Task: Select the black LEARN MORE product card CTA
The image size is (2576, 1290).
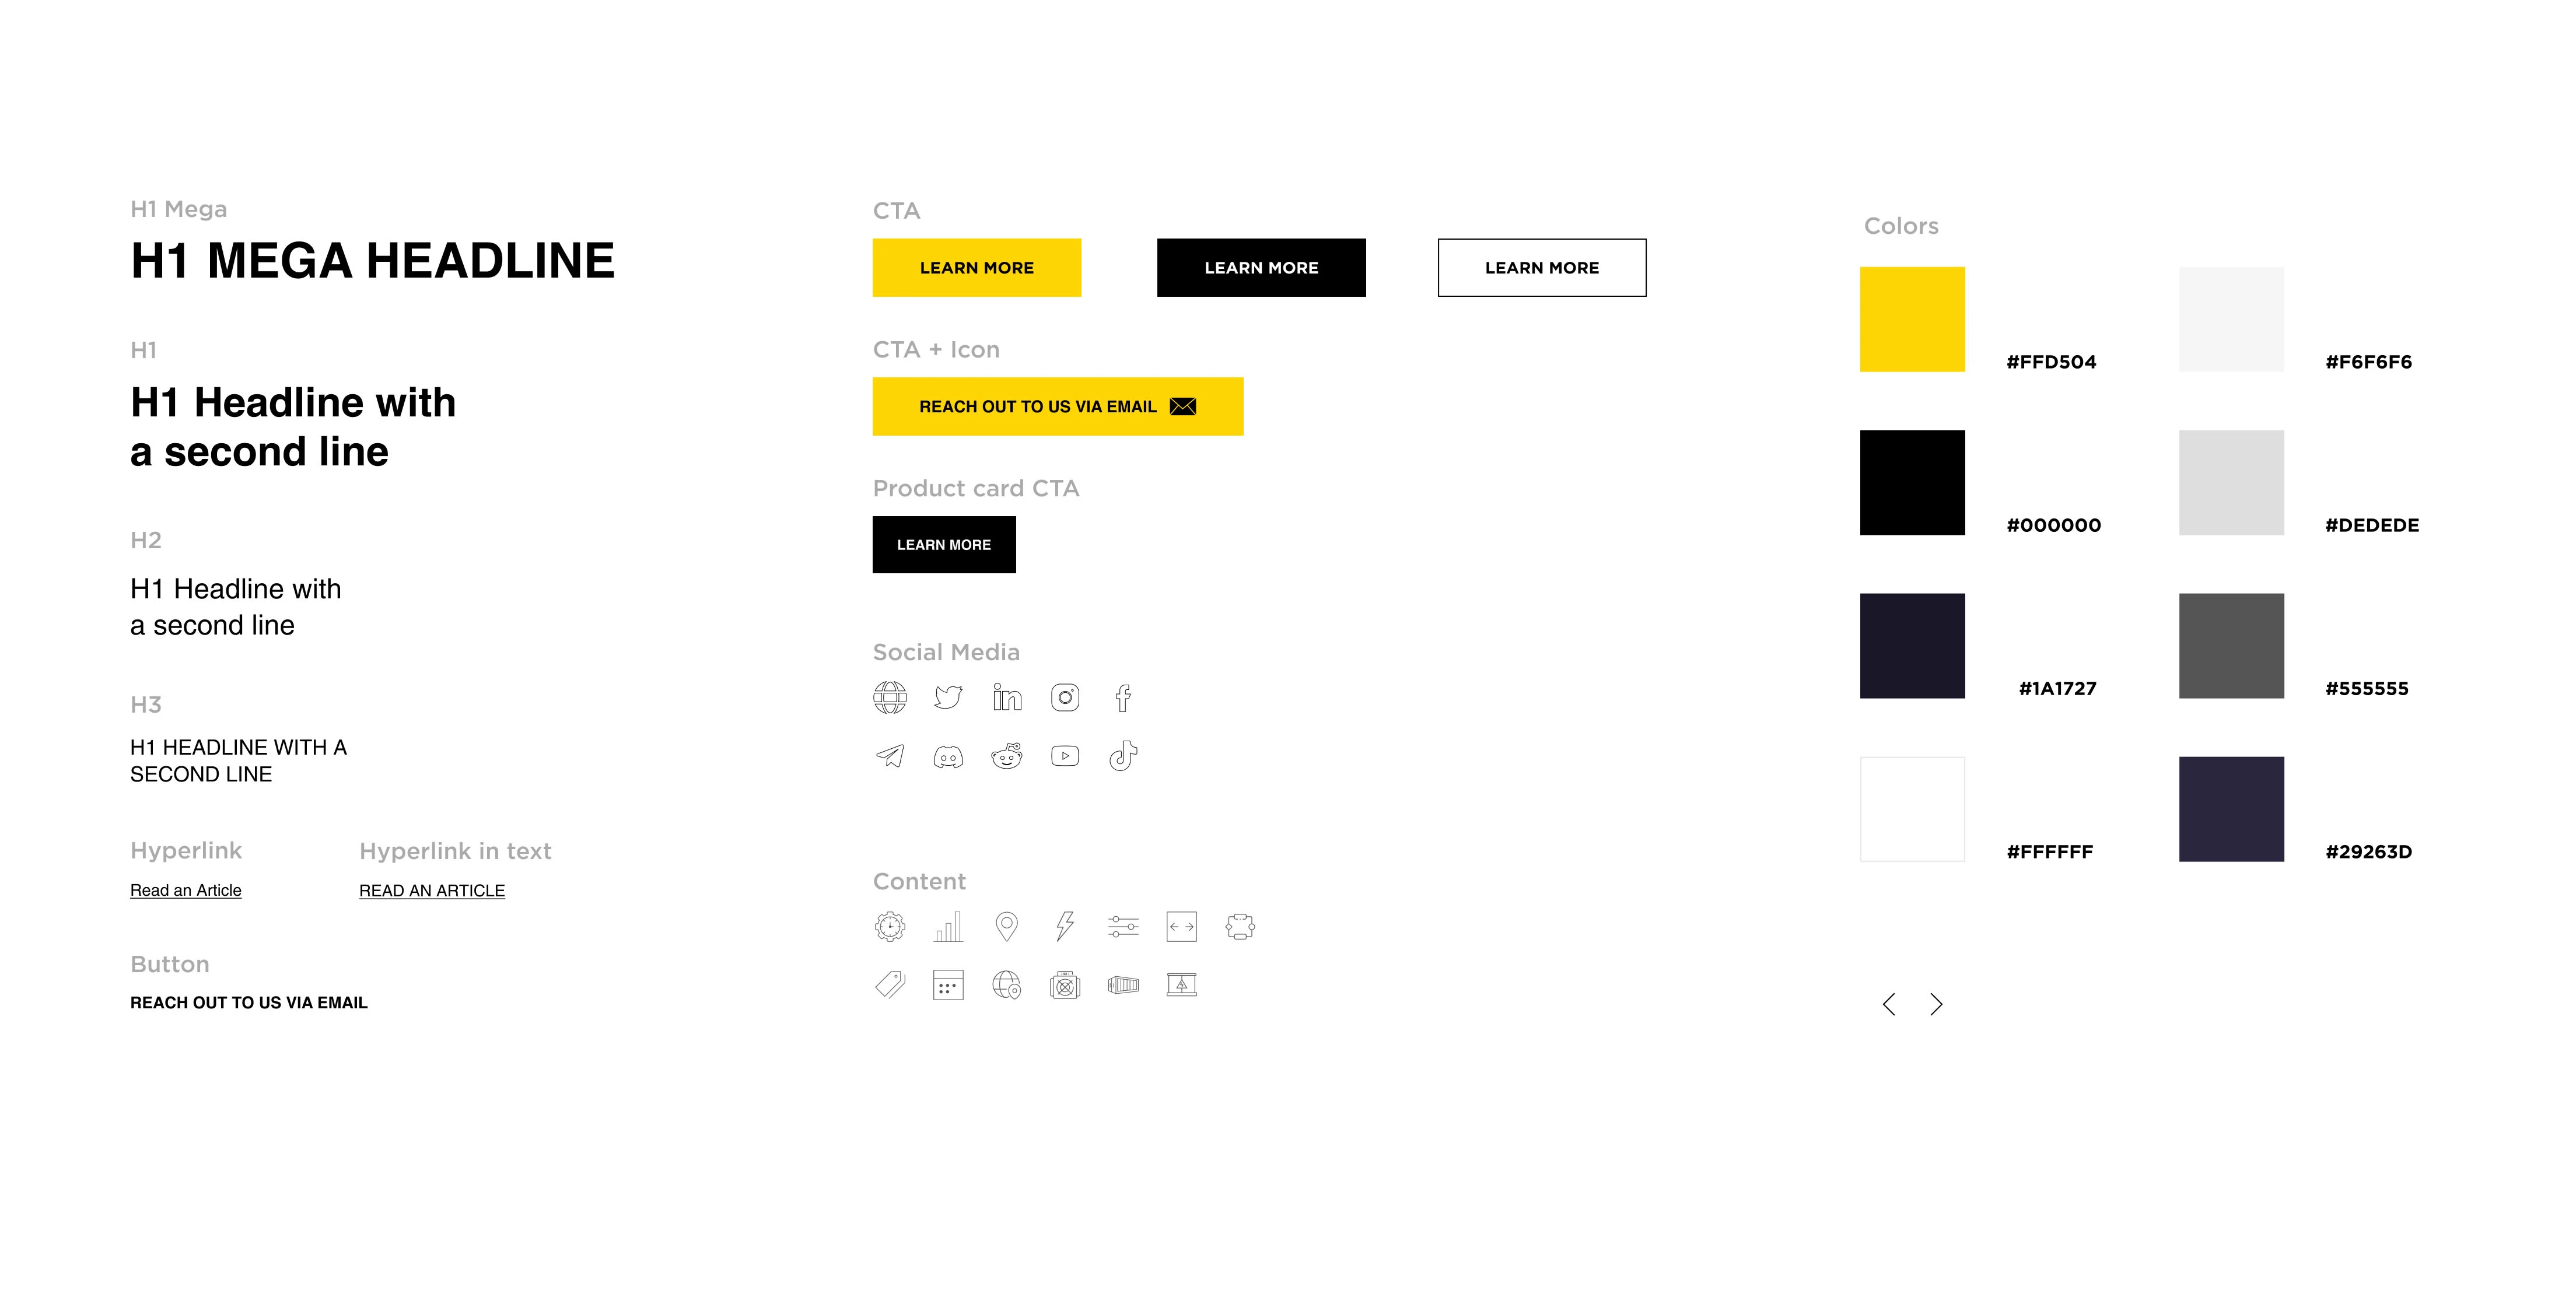Action: (943, 543)
